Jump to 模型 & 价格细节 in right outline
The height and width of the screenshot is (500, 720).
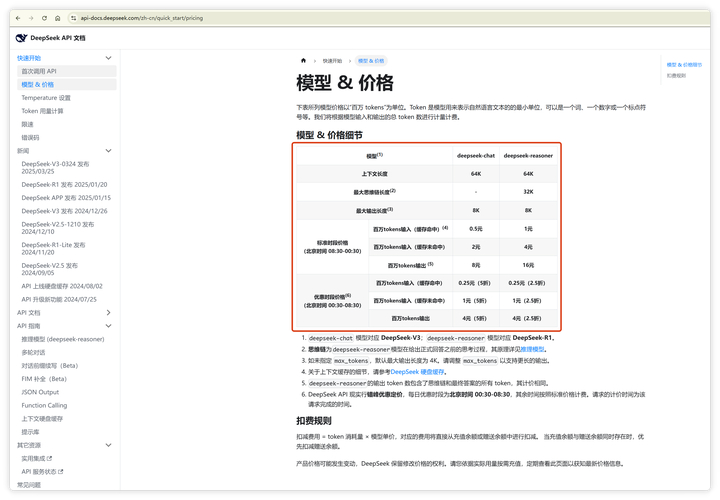coord(684,65)
